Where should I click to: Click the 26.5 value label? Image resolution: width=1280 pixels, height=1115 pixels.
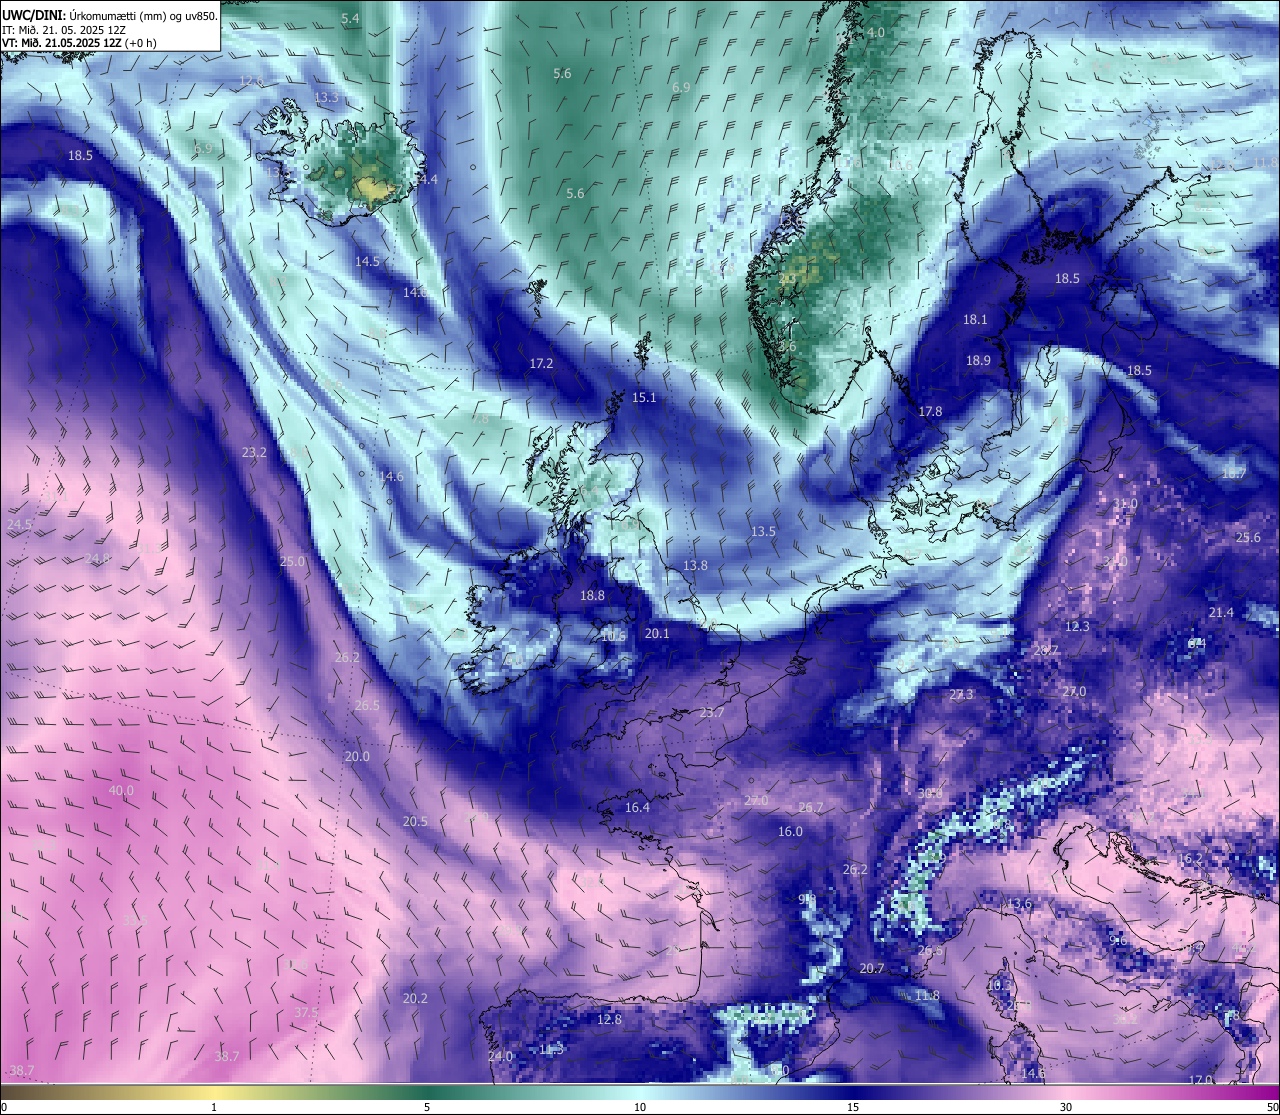click(x=367, y=705)
